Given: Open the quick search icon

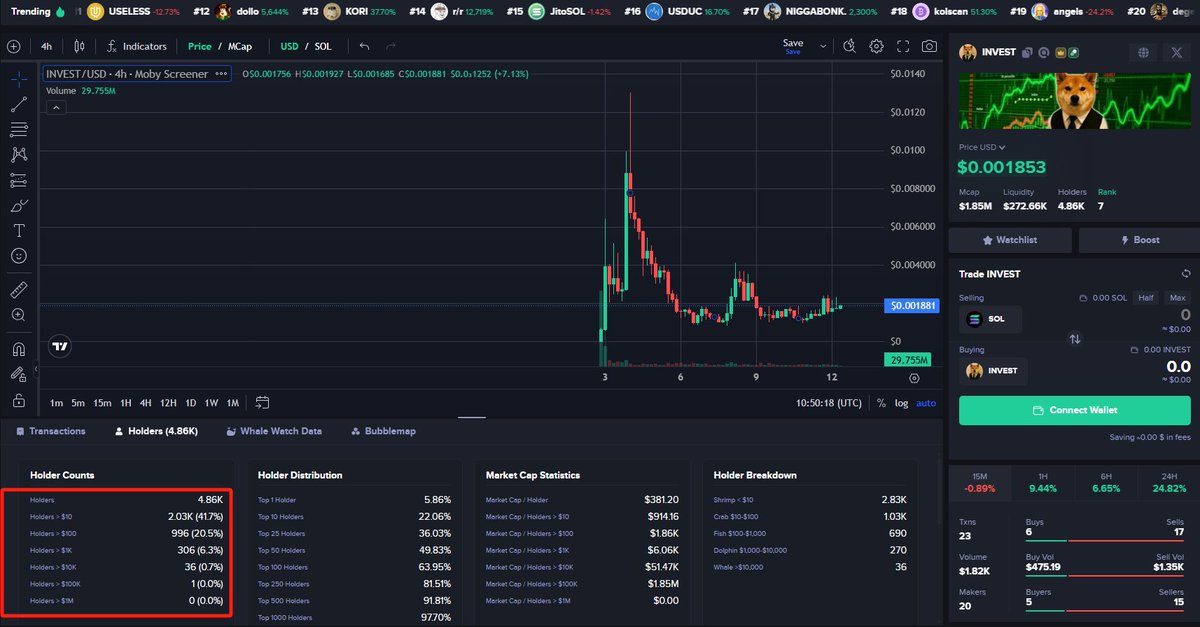Looking at the screenshot, I should pyautogui.click(x=849, y=46).
